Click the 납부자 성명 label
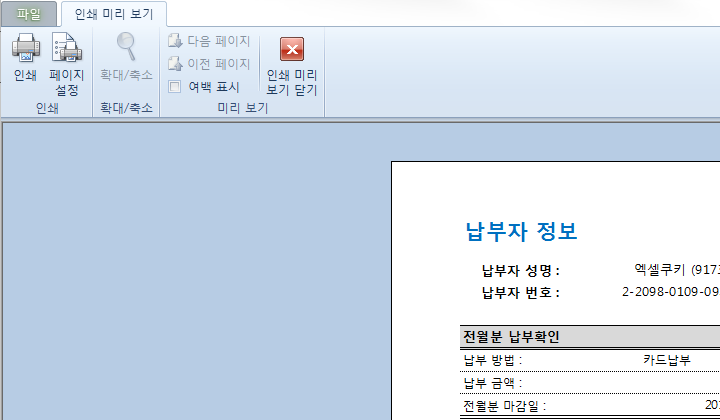This screenshot has width=720, height=420. [521, 270]
